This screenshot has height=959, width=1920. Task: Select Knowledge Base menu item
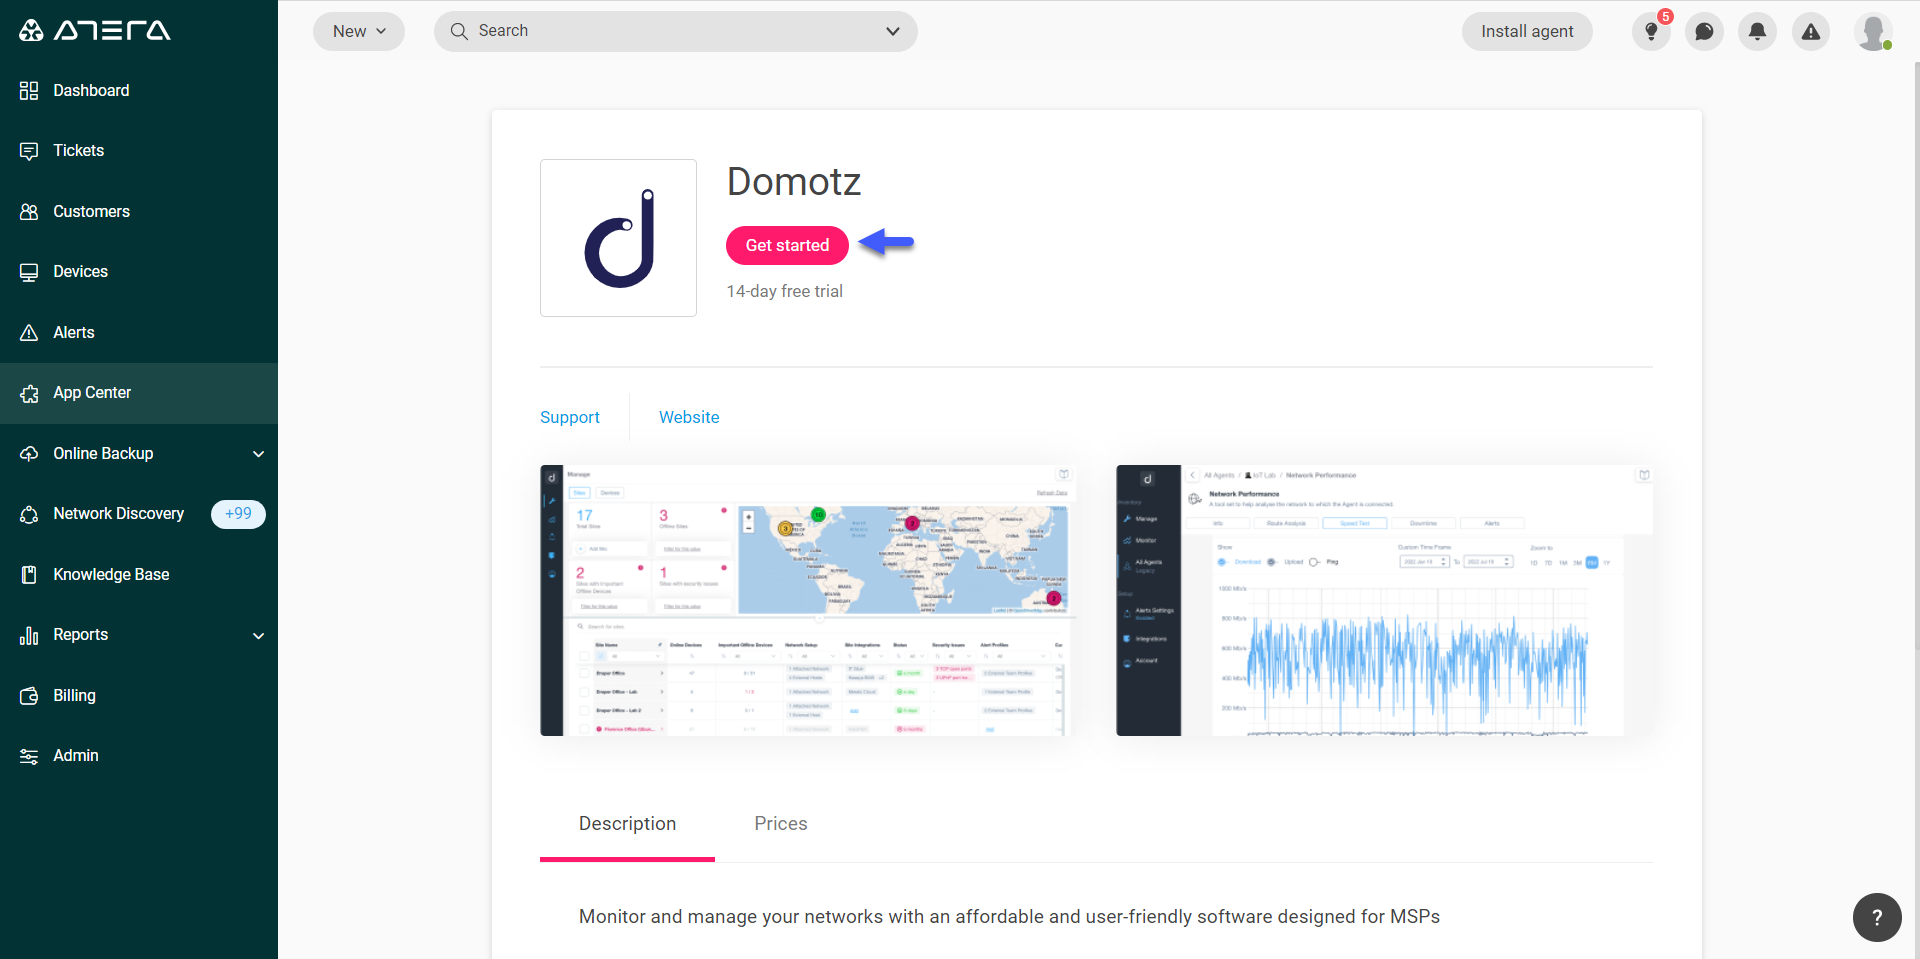(139, 575)
